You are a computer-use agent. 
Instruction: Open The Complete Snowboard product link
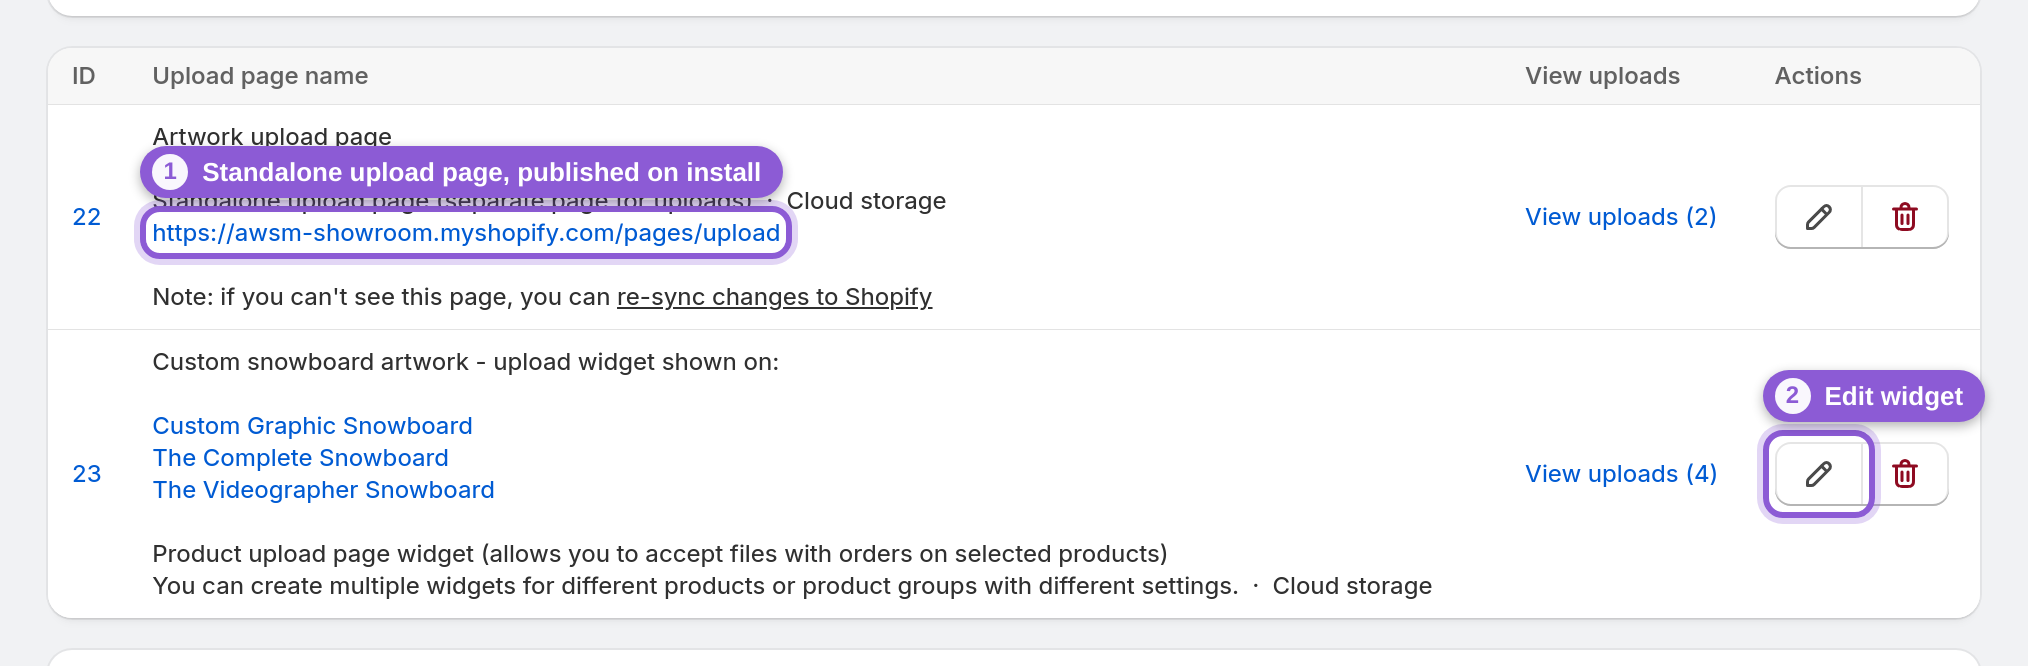click(x=300, y=458)
